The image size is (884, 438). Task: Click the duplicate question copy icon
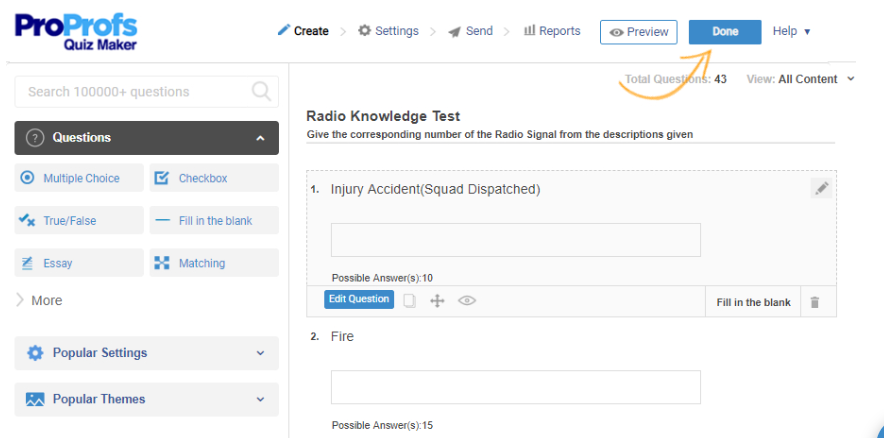(409, 300)
